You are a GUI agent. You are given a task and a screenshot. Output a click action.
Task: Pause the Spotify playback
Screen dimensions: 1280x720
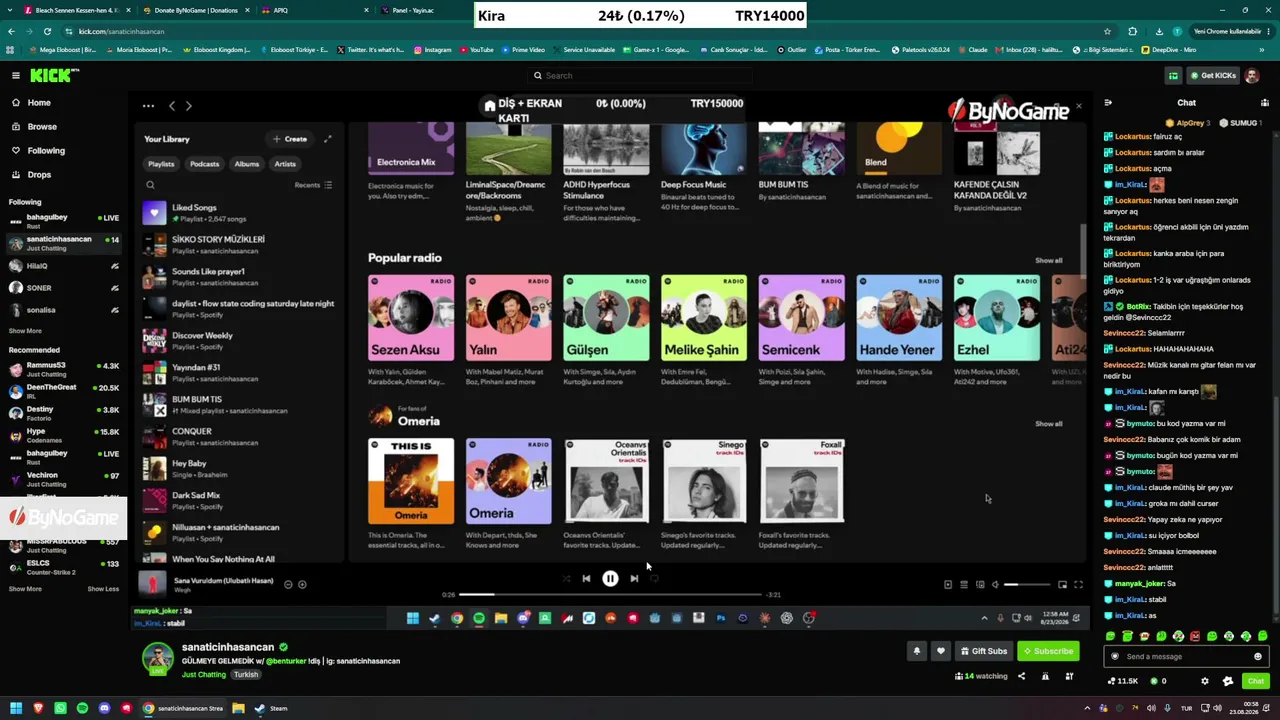coord(610,578)
